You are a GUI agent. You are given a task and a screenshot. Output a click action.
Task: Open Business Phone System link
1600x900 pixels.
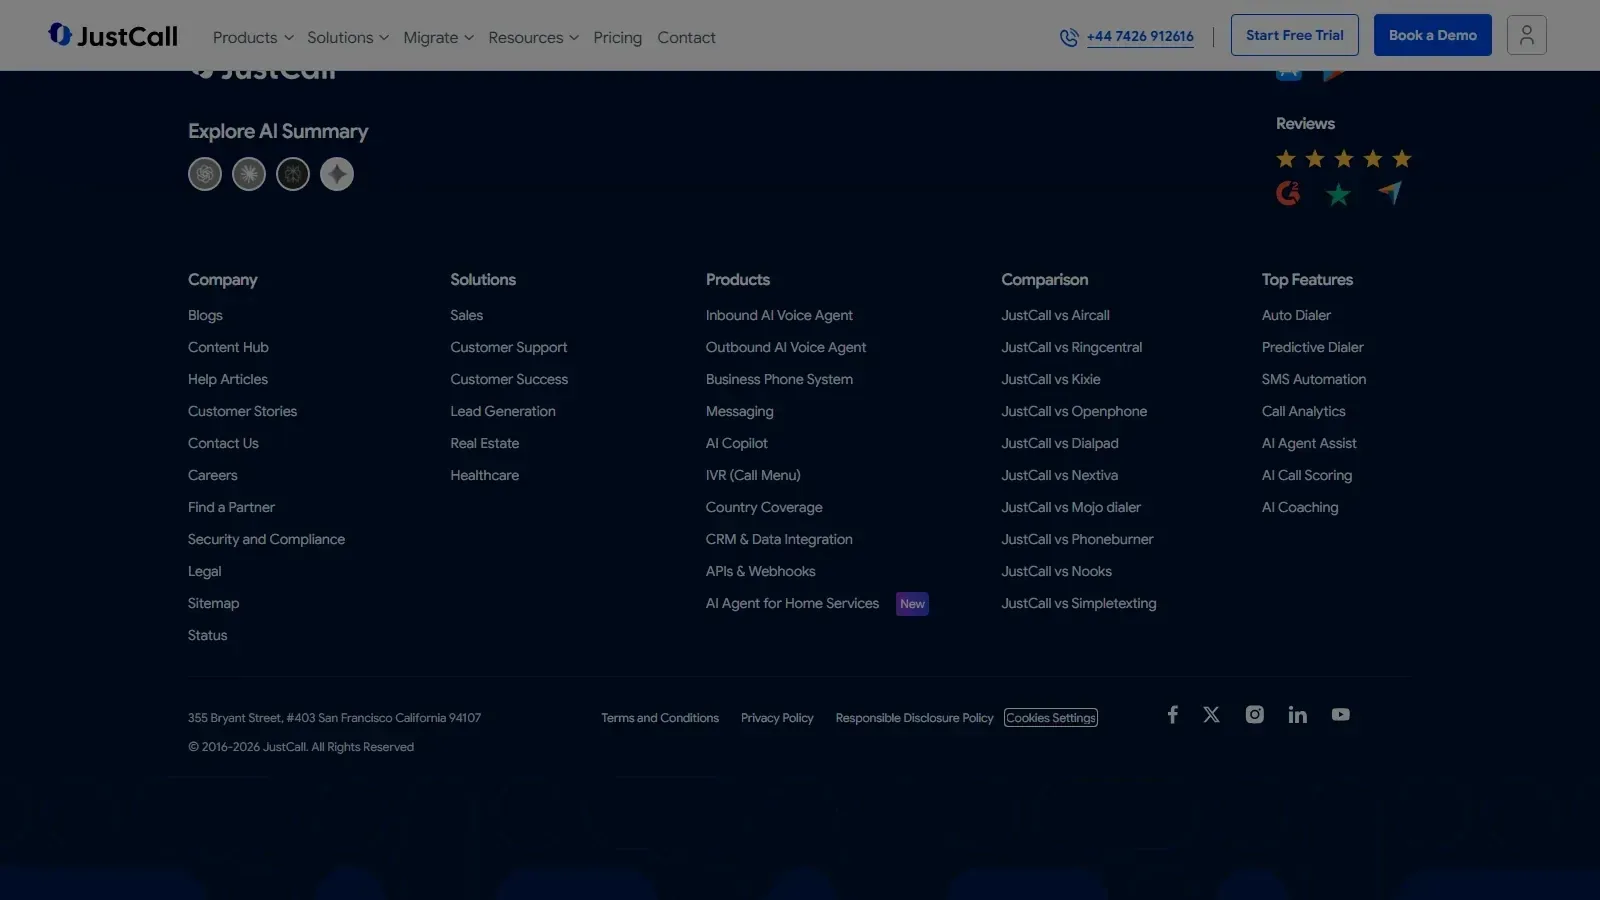pyautogui.click(x=779, y=379)
